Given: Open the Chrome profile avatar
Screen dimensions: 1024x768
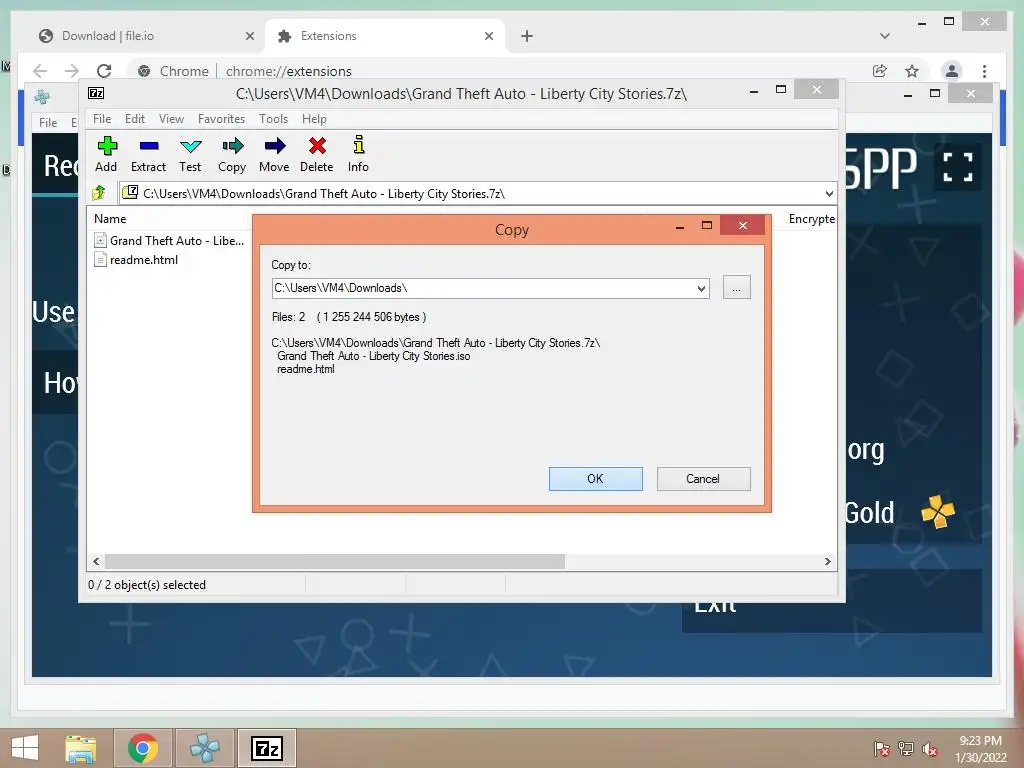Looking at the screenshot, I should pos(952,71).
